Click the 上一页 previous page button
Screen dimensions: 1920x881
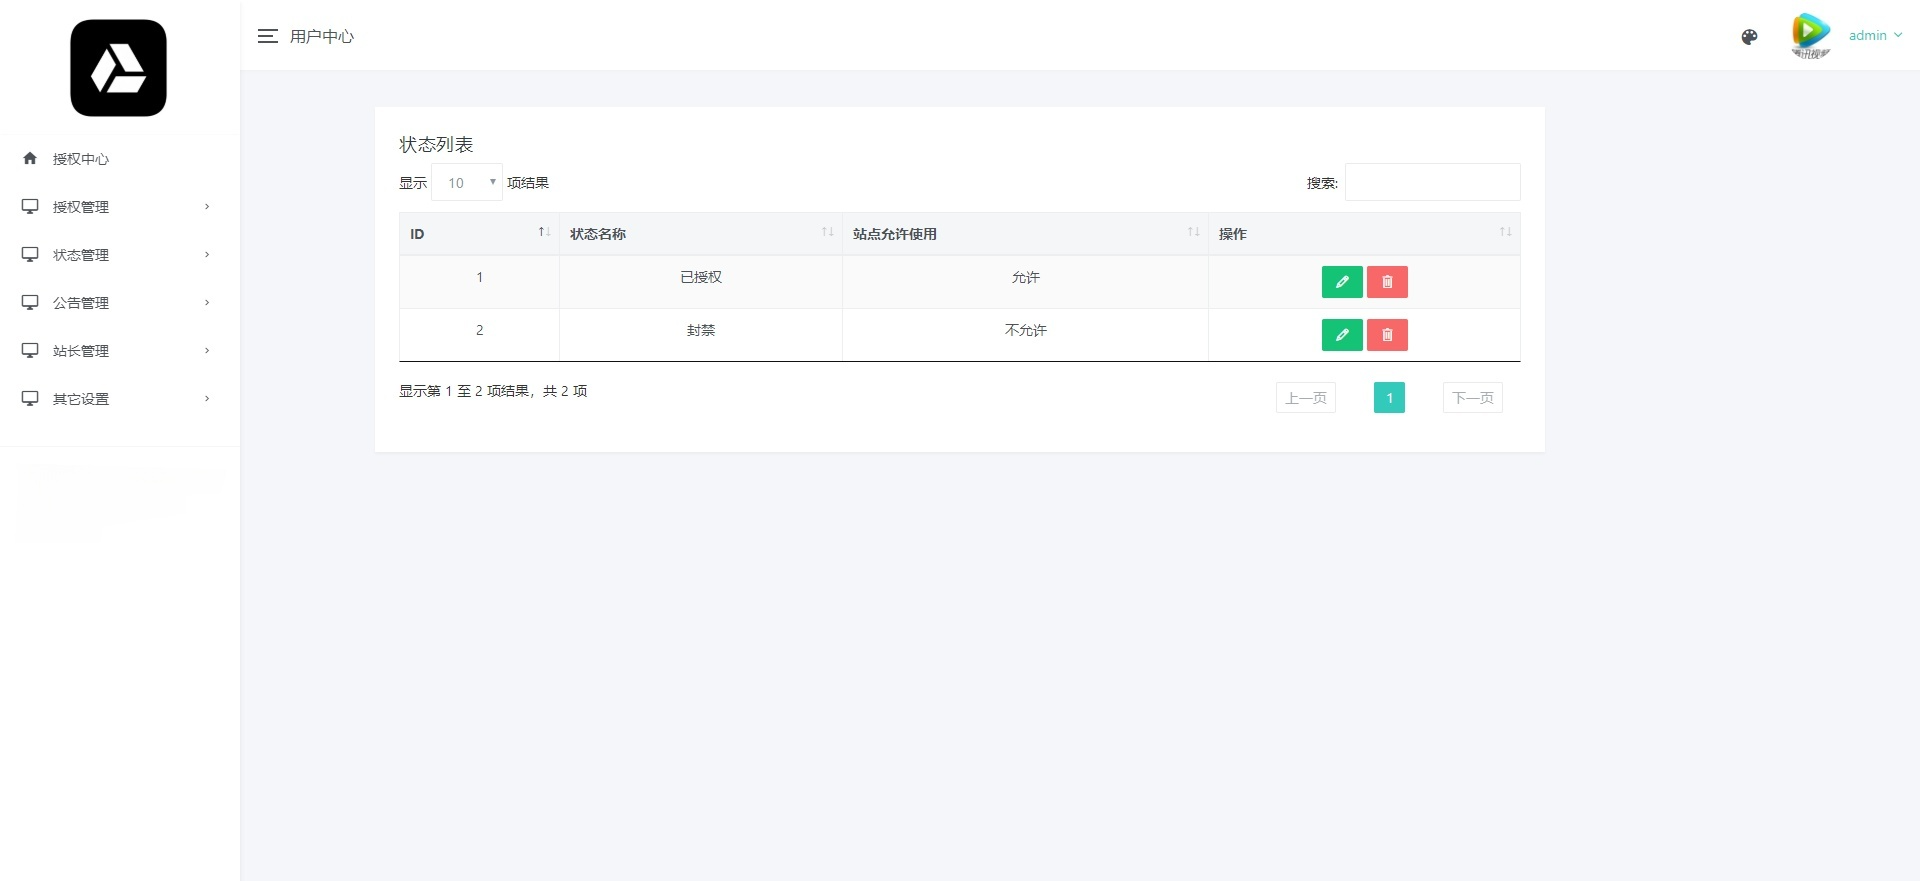coord(1305,398)
